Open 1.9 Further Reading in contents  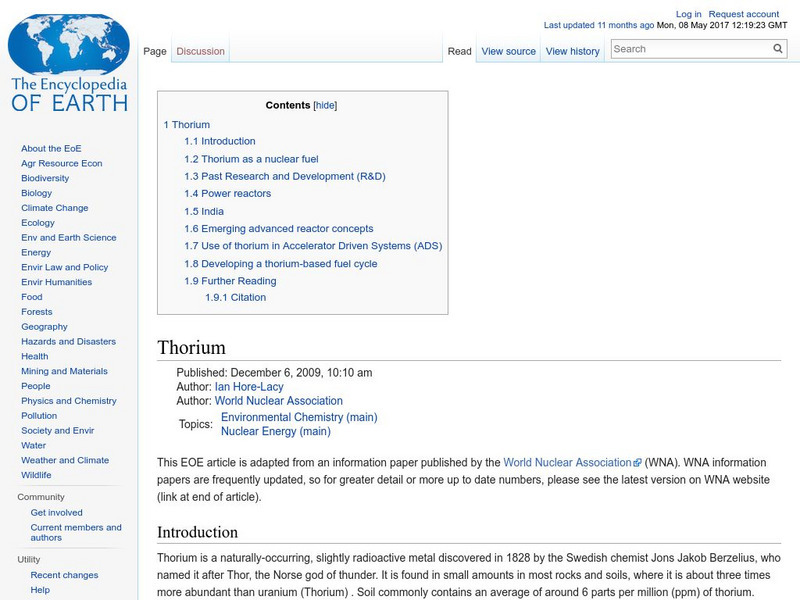[x=230, y=281]
